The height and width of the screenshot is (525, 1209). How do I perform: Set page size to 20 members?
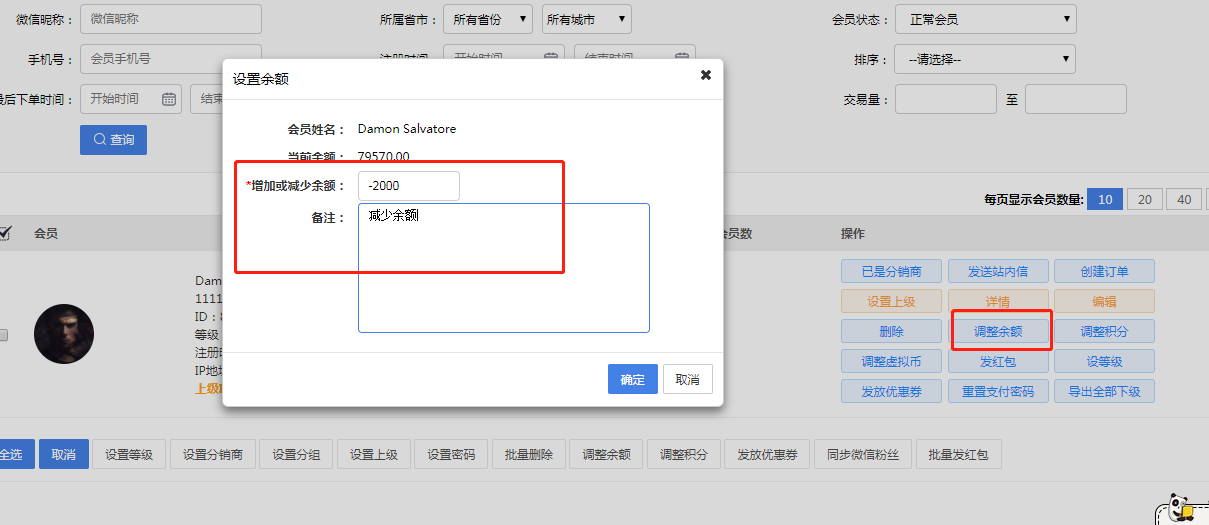(x=1144, y=199)
